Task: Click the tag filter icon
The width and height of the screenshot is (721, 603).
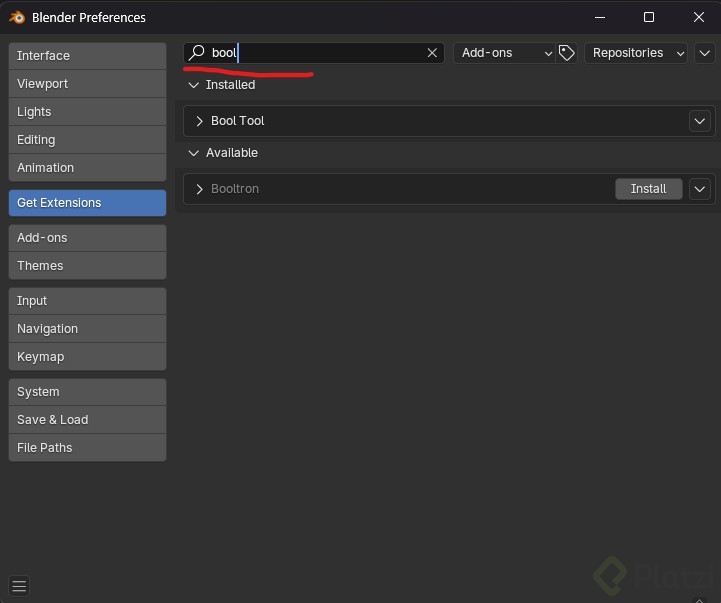Action: [x=566, y=53]
